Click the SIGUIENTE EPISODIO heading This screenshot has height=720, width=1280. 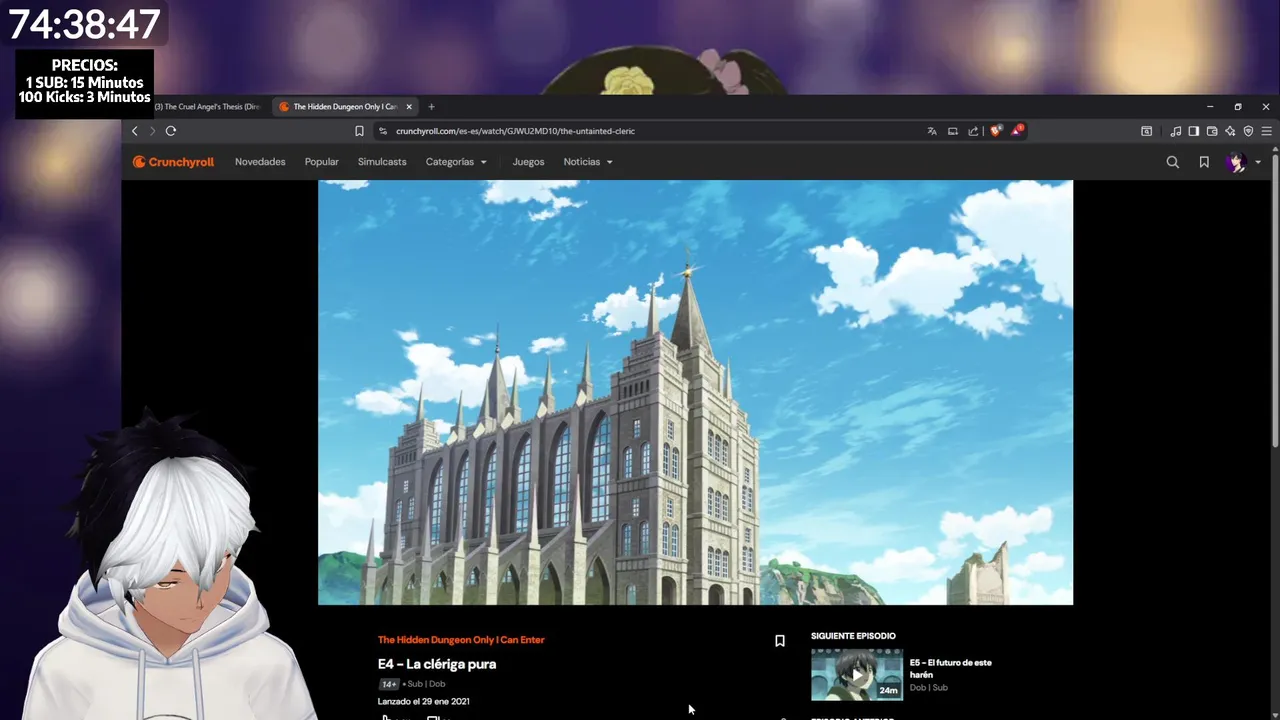[x=853, y=636]
